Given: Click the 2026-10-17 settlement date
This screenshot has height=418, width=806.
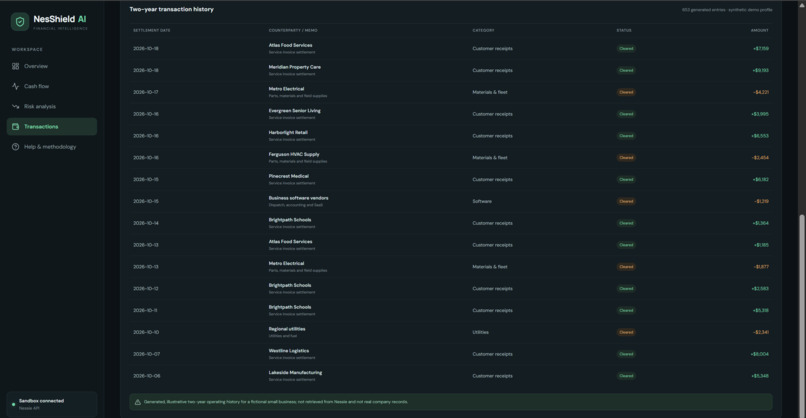Looking at the screenshot, I should (146, 93).
